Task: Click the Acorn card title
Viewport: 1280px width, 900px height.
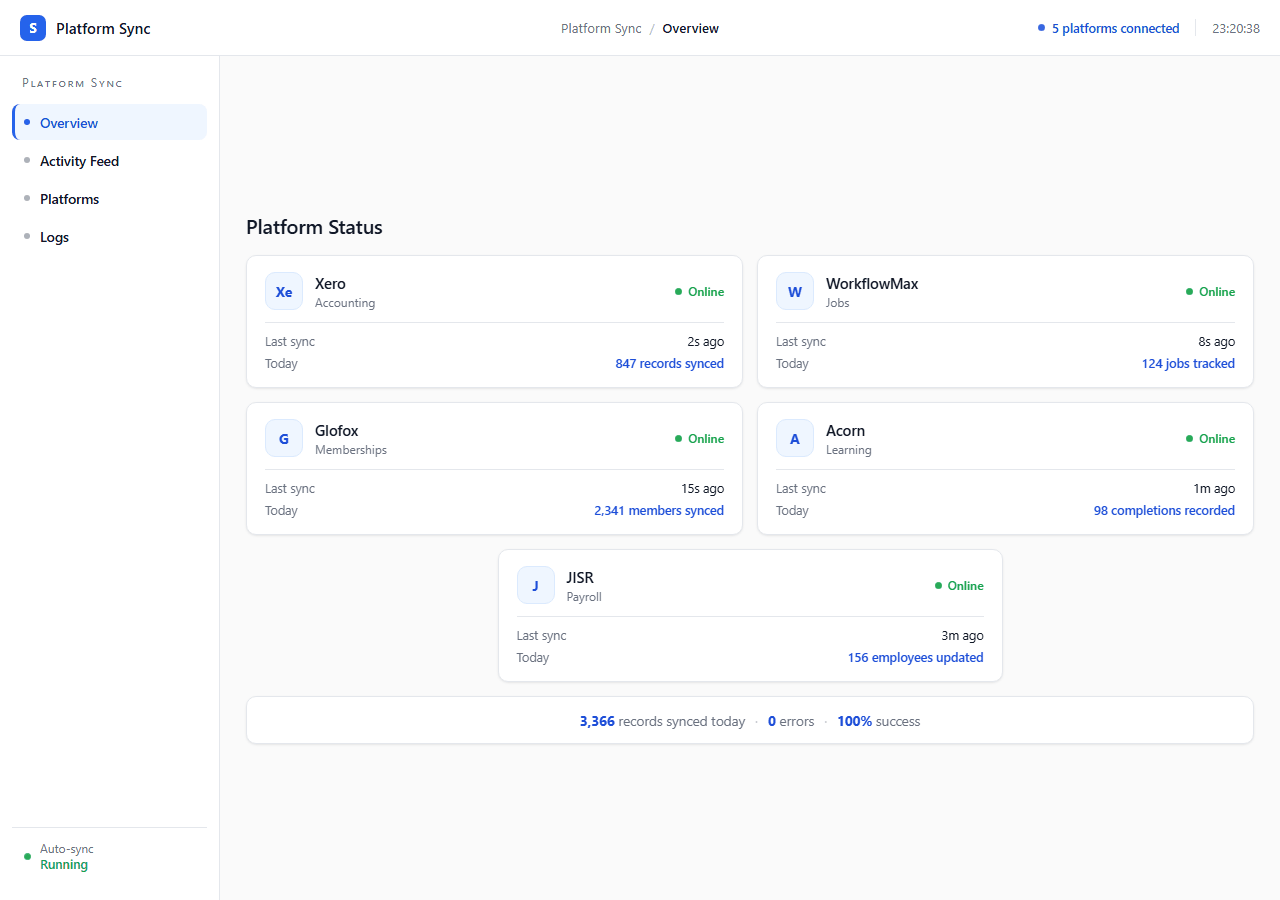Action: click(x=845, y=431)
